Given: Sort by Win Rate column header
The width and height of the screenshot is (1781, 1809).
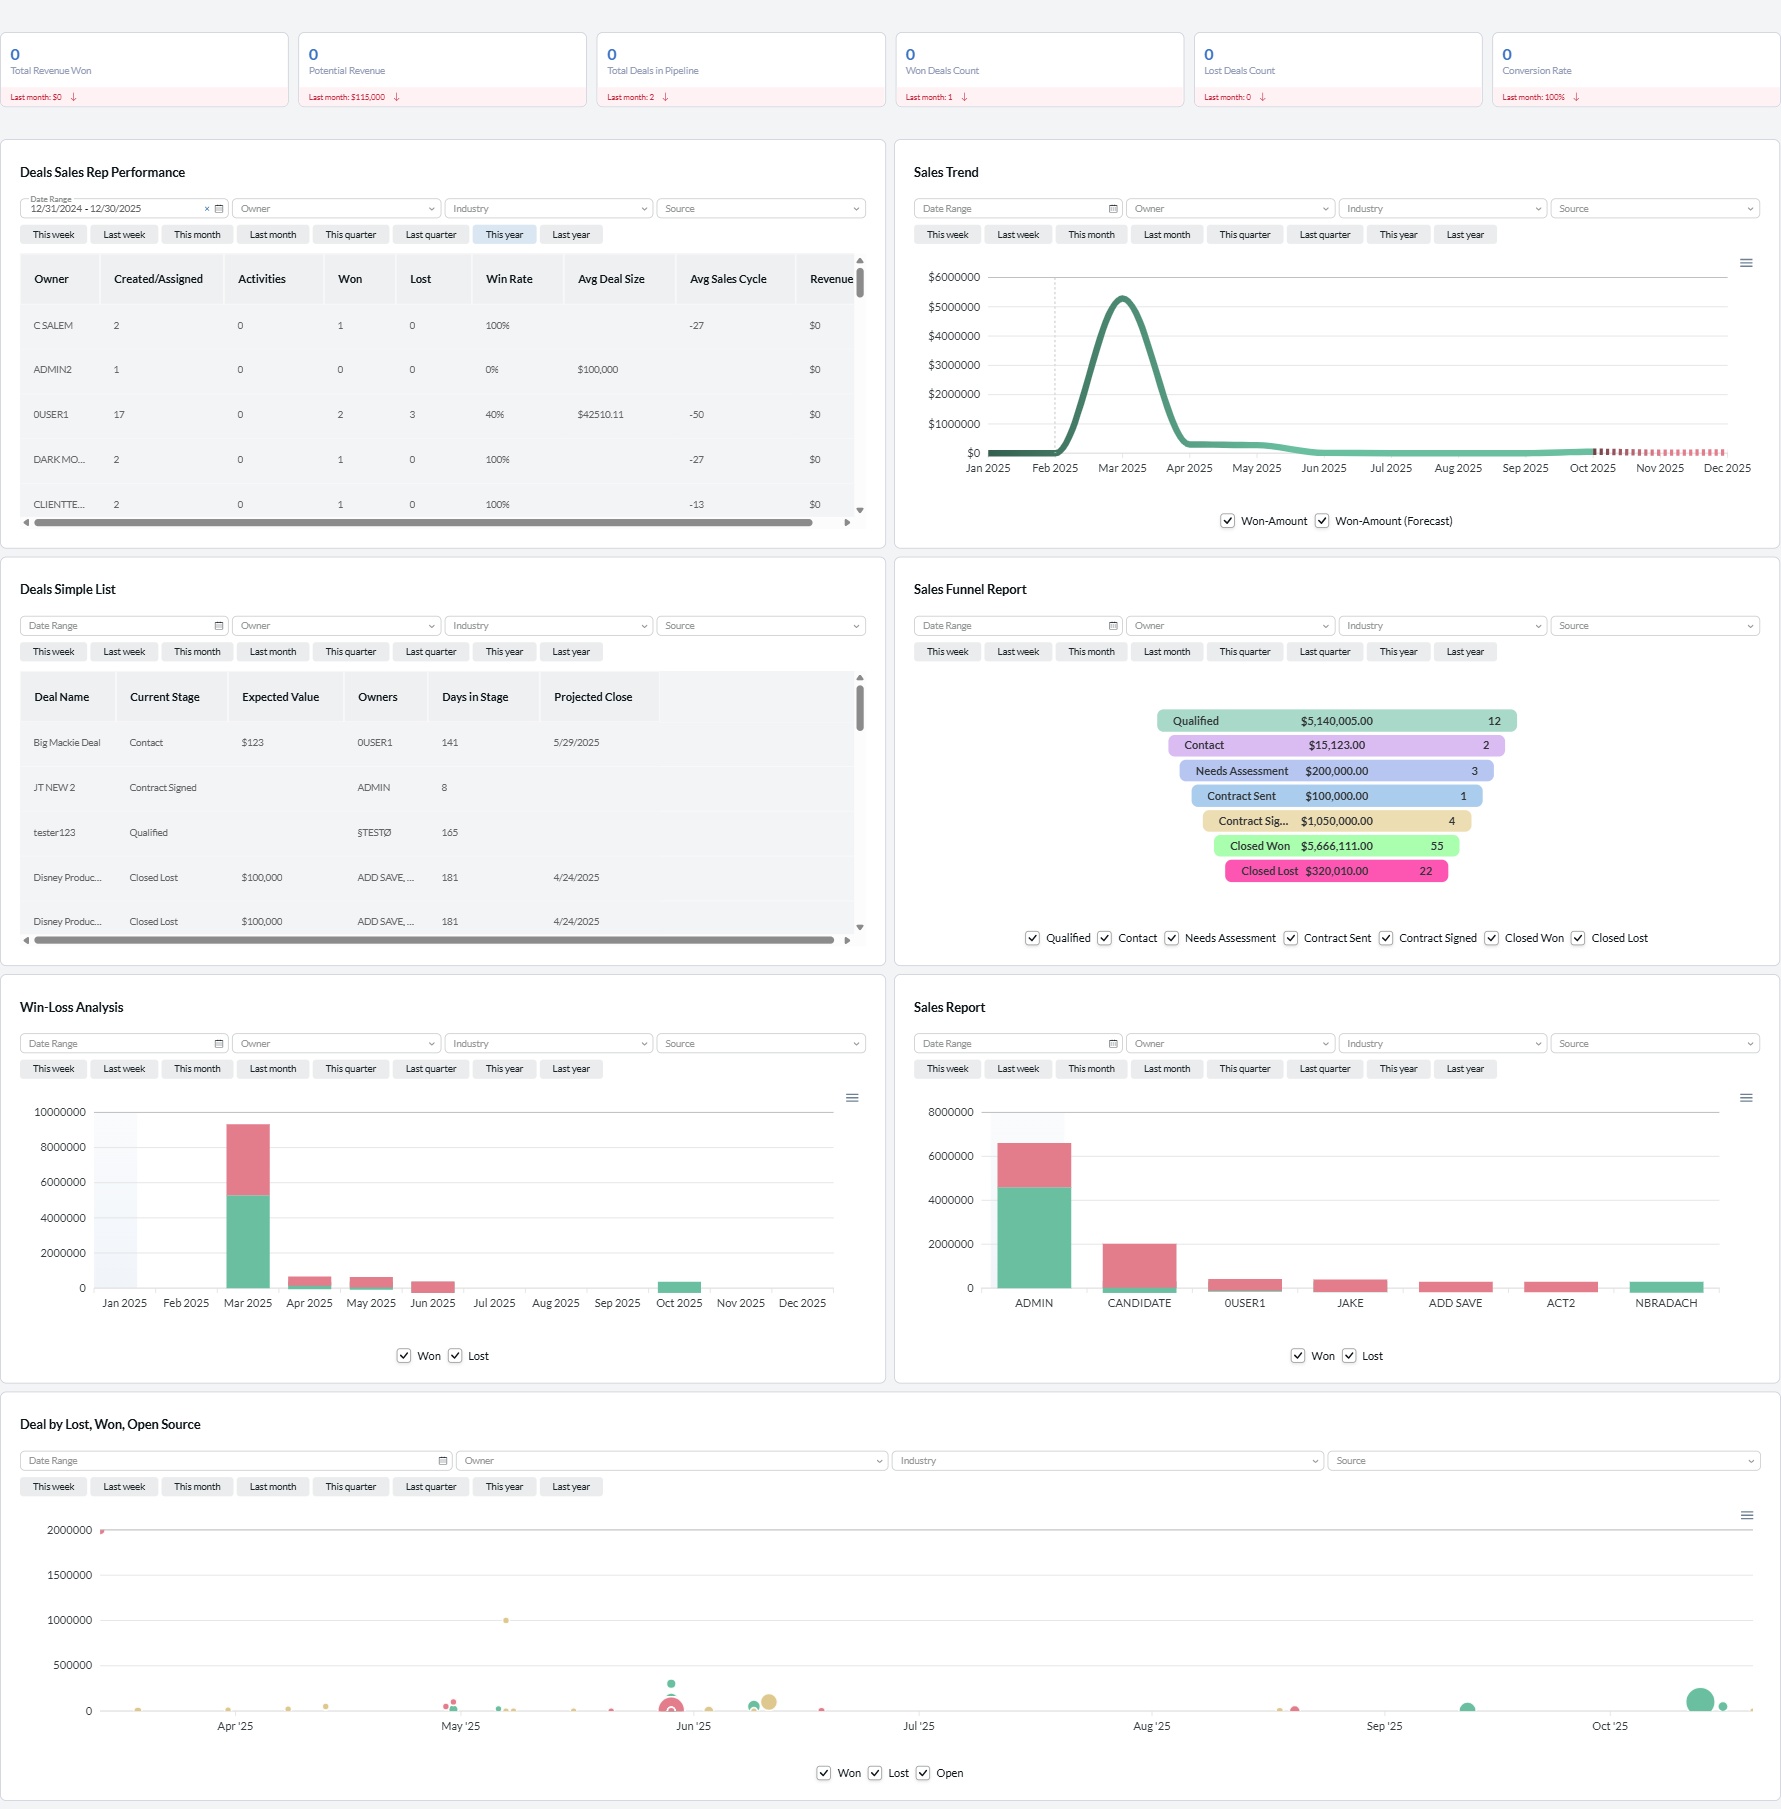Looking at the screenshot, I should click(x=509, y=279).
